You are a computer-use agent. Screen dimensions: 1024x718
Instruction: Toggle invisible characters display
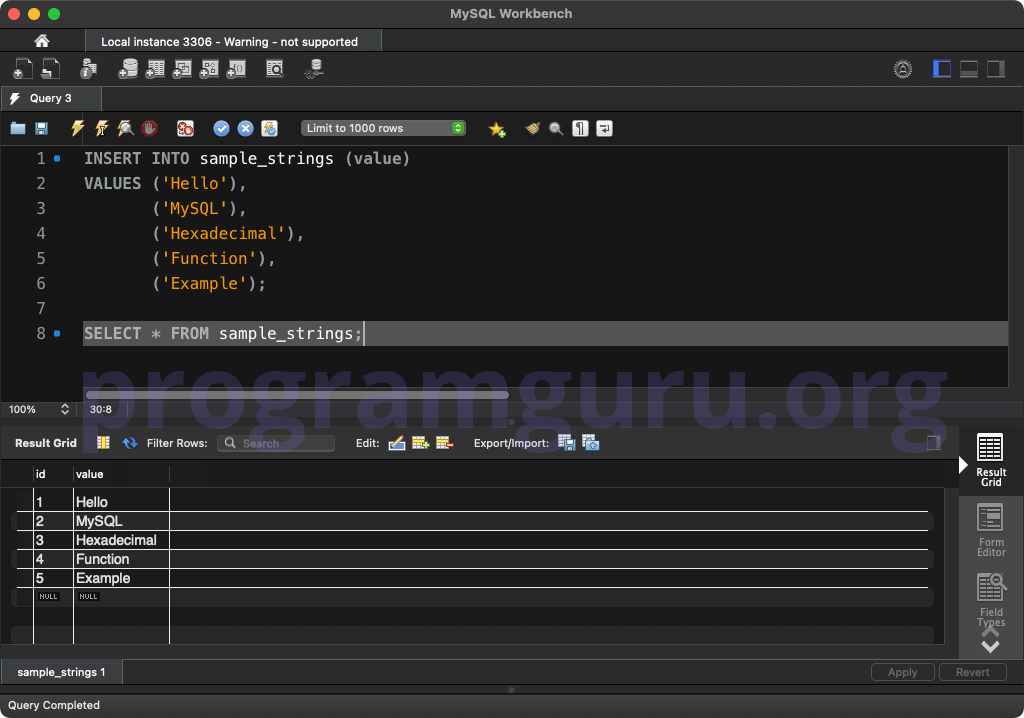click(580, 128)
